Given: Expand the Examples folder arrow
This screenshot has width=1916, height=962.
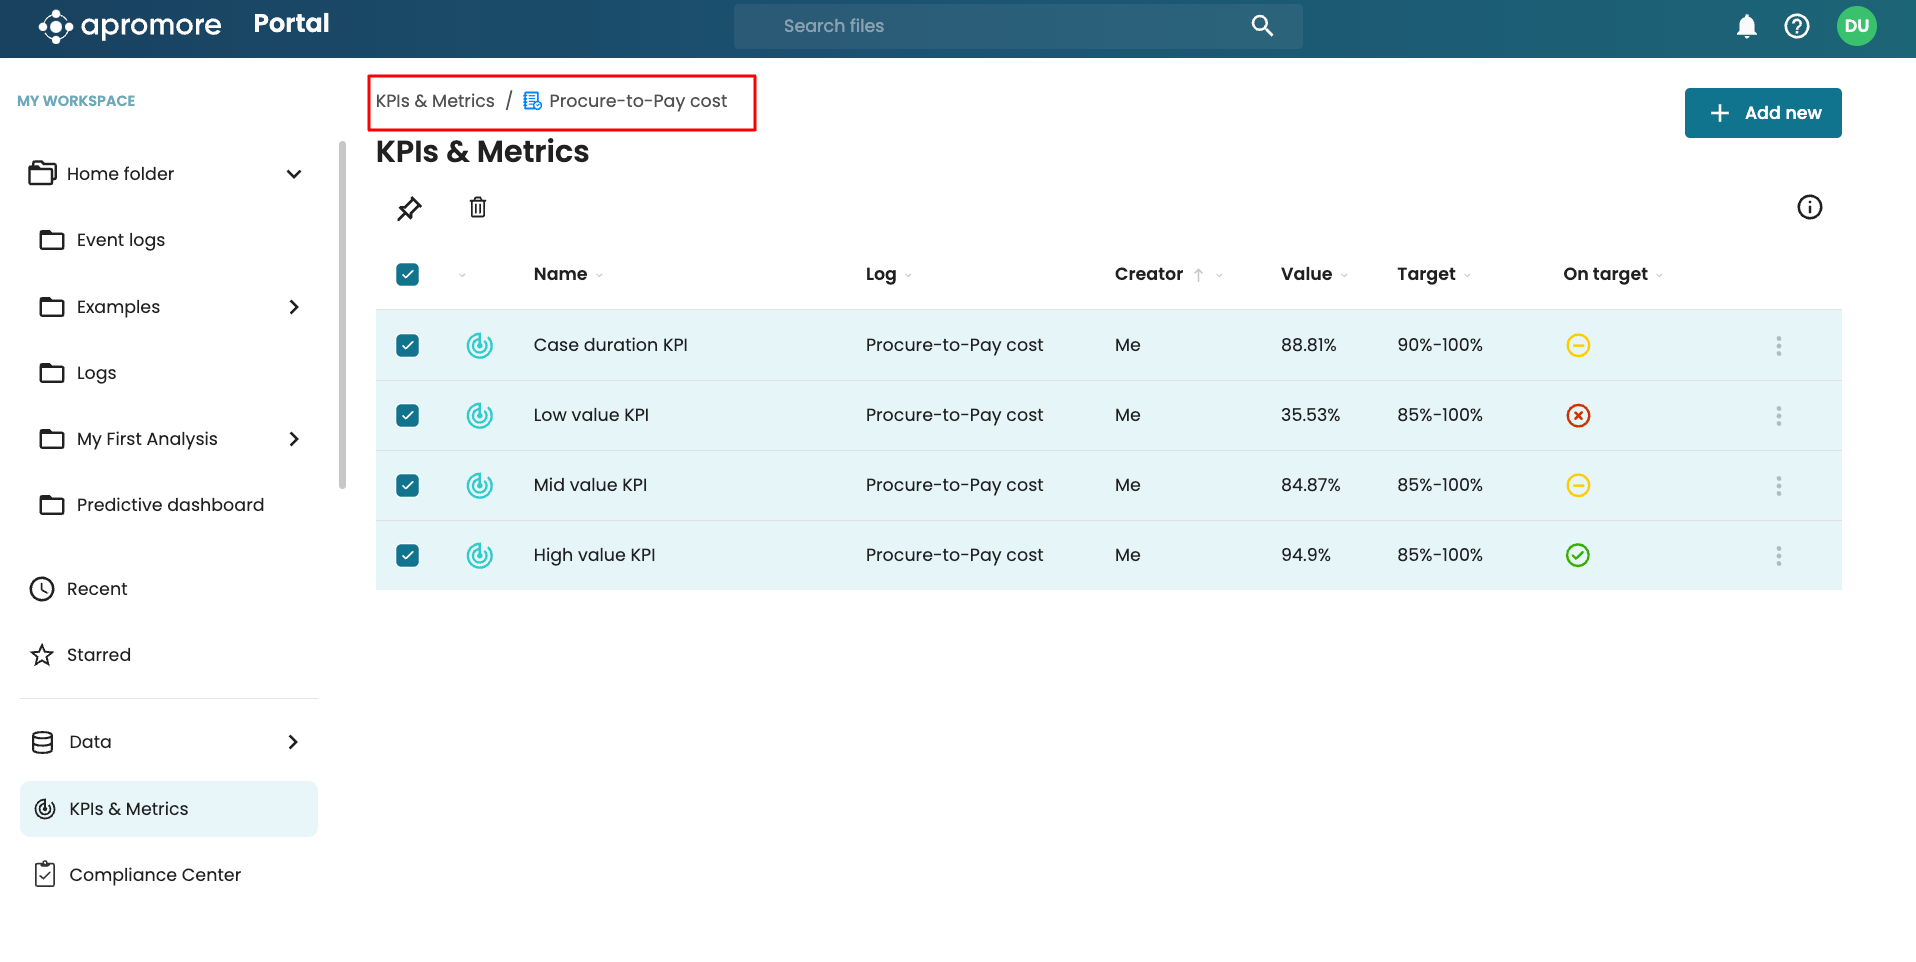Looking at the screenshot, I should [x=294, y=307].
